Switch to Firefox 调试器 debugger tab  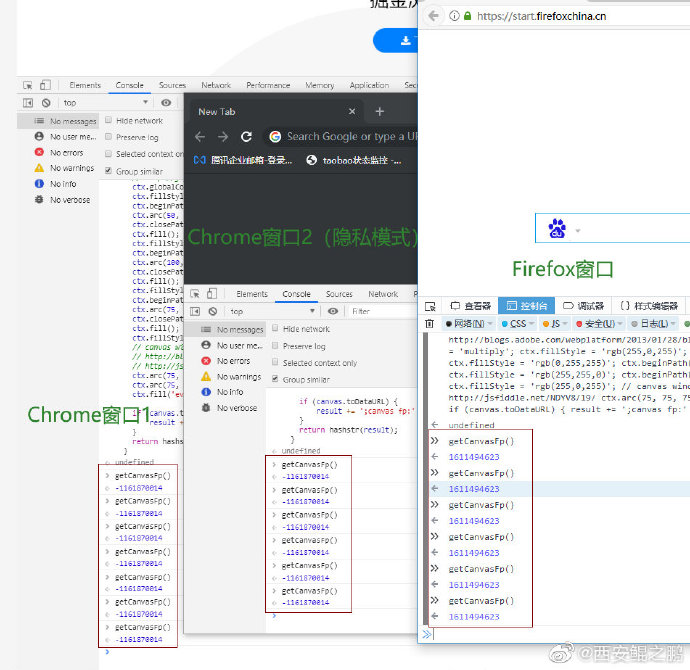[584, 306]
